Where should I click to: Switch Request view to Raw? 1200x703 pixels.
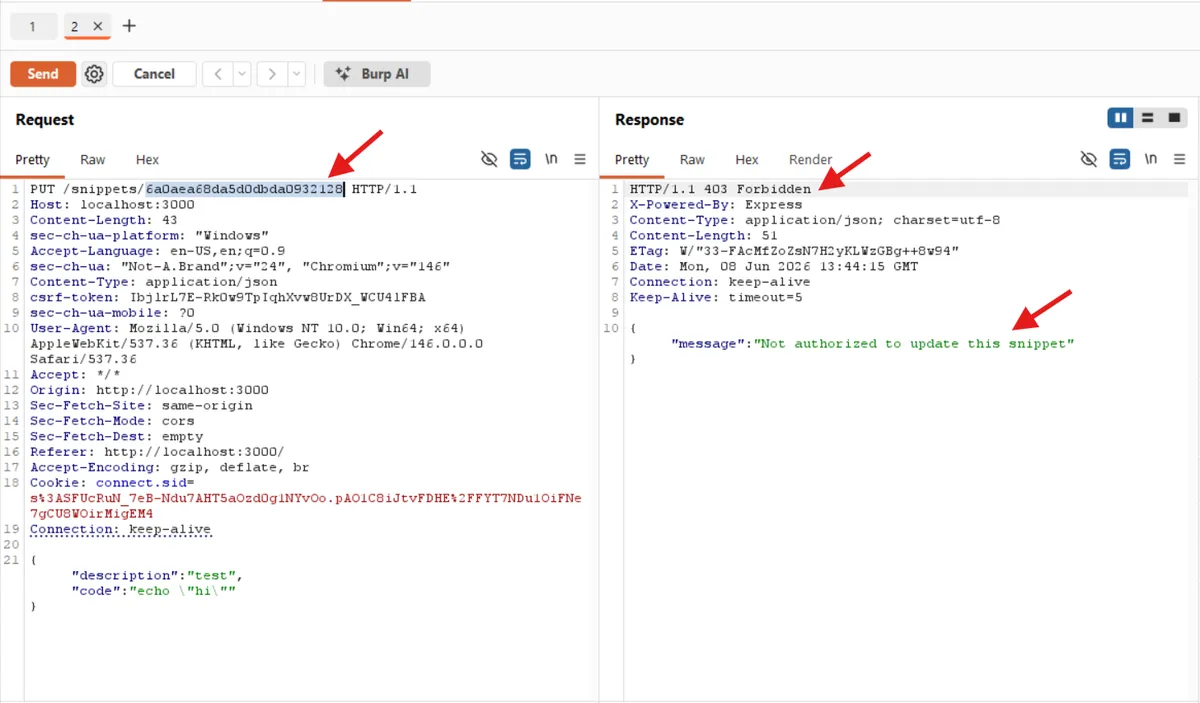point(93,160)
